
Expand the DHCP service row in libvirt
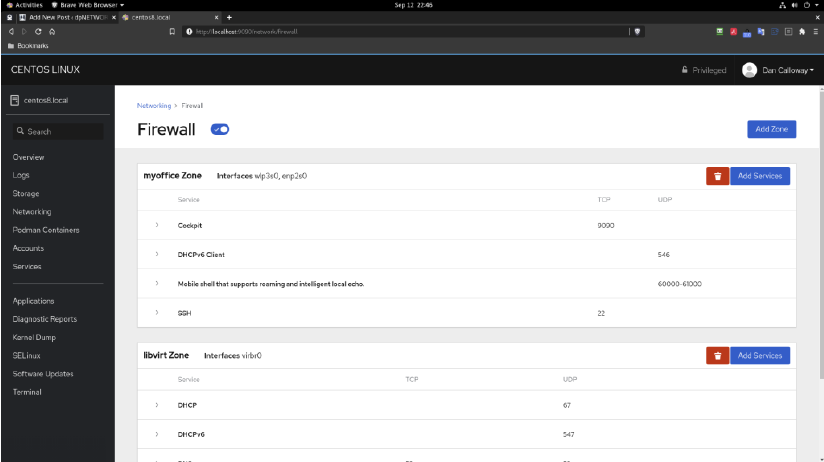pos(157,405)
